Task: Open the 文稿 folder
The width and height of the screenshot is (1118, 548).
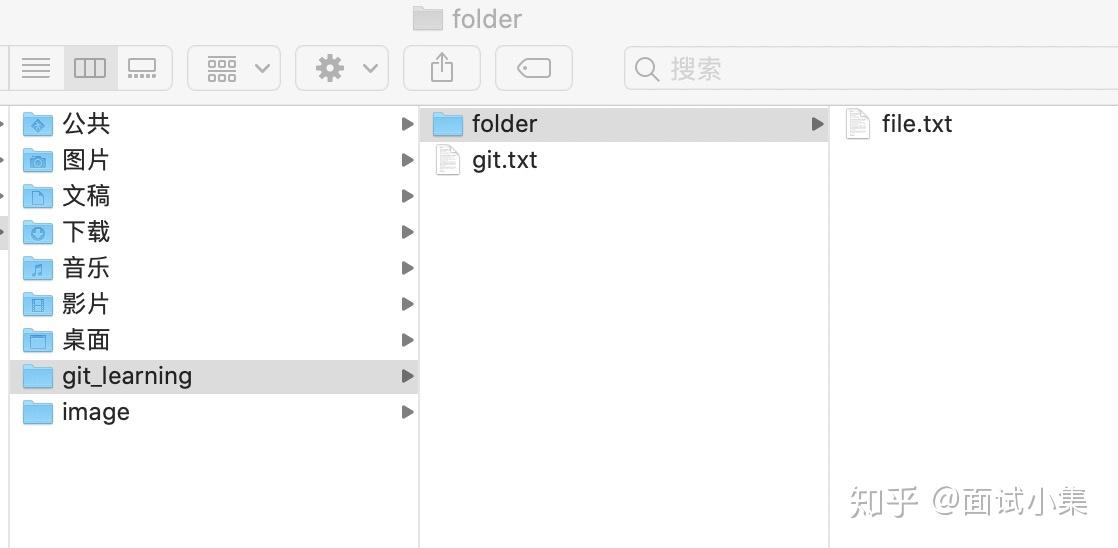Action: [86, 196]
